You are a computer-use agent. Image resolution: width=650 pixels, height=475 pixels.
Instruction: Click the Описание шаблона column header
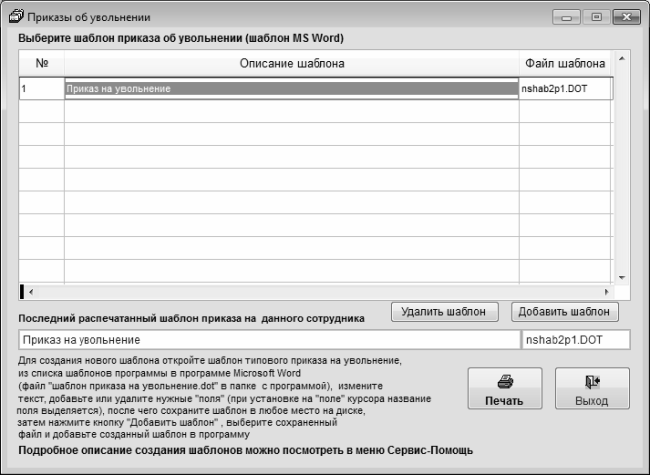291,64
